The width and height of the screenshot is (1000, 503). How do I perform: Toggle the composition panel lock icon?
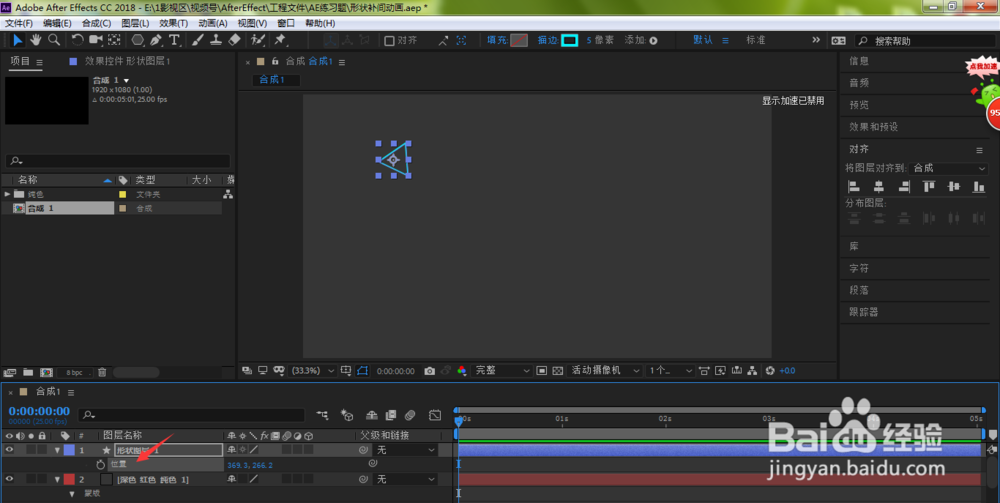point(275,62)
